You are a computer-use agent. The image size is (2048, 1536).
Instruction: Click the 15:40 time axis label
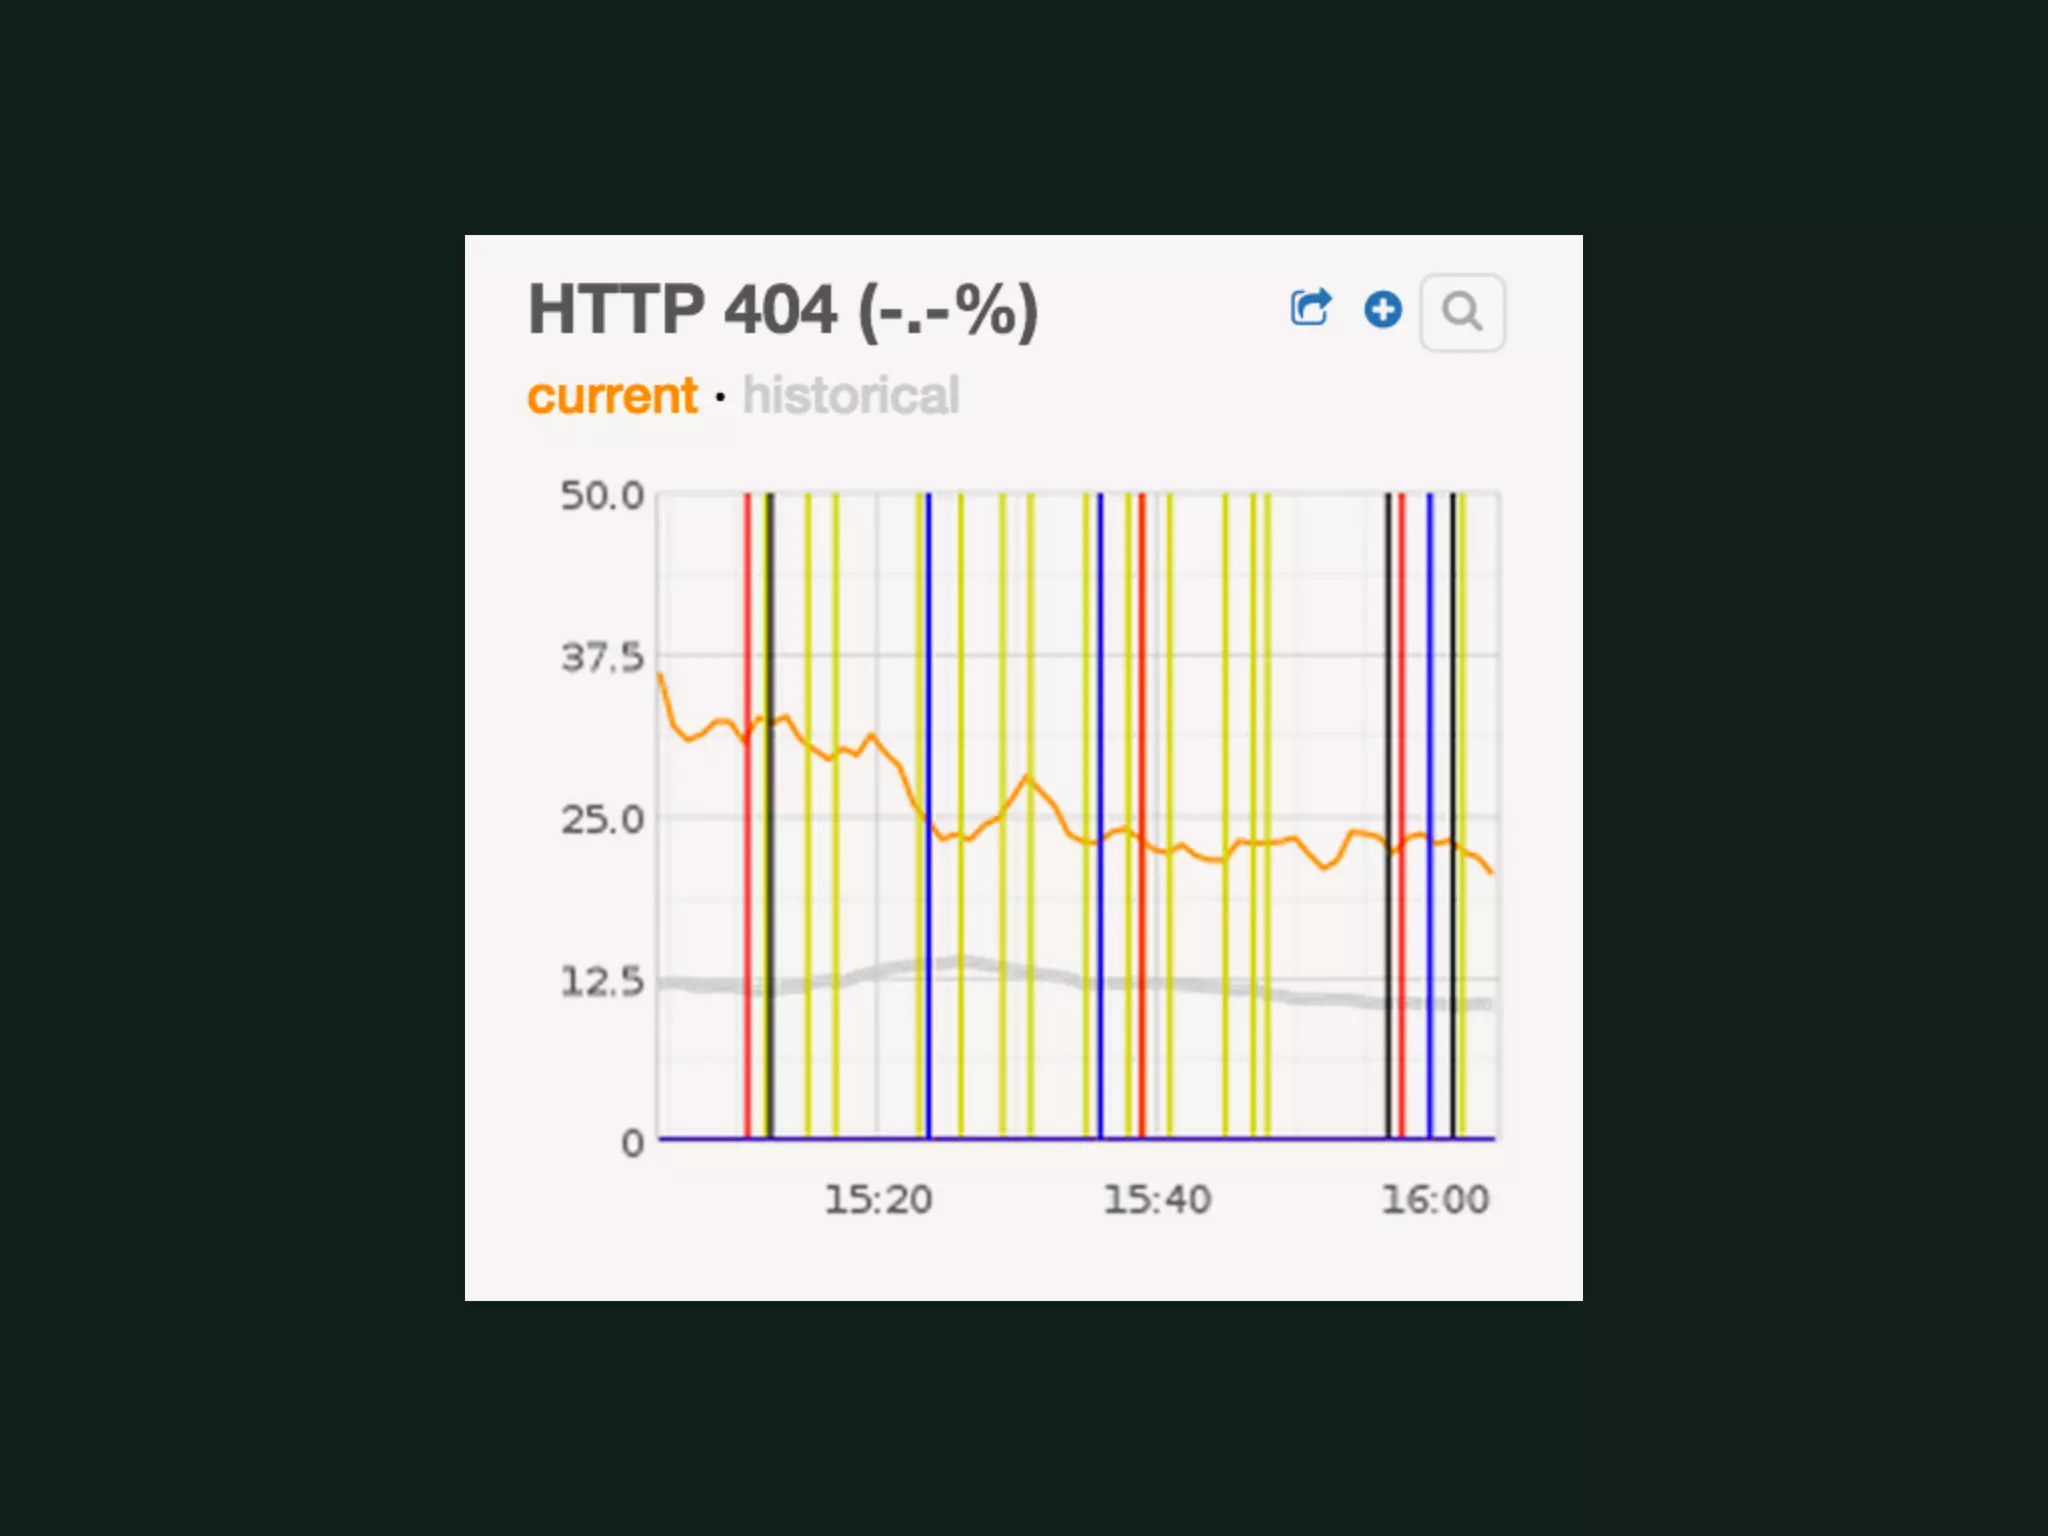[x=1157, y=1199]
